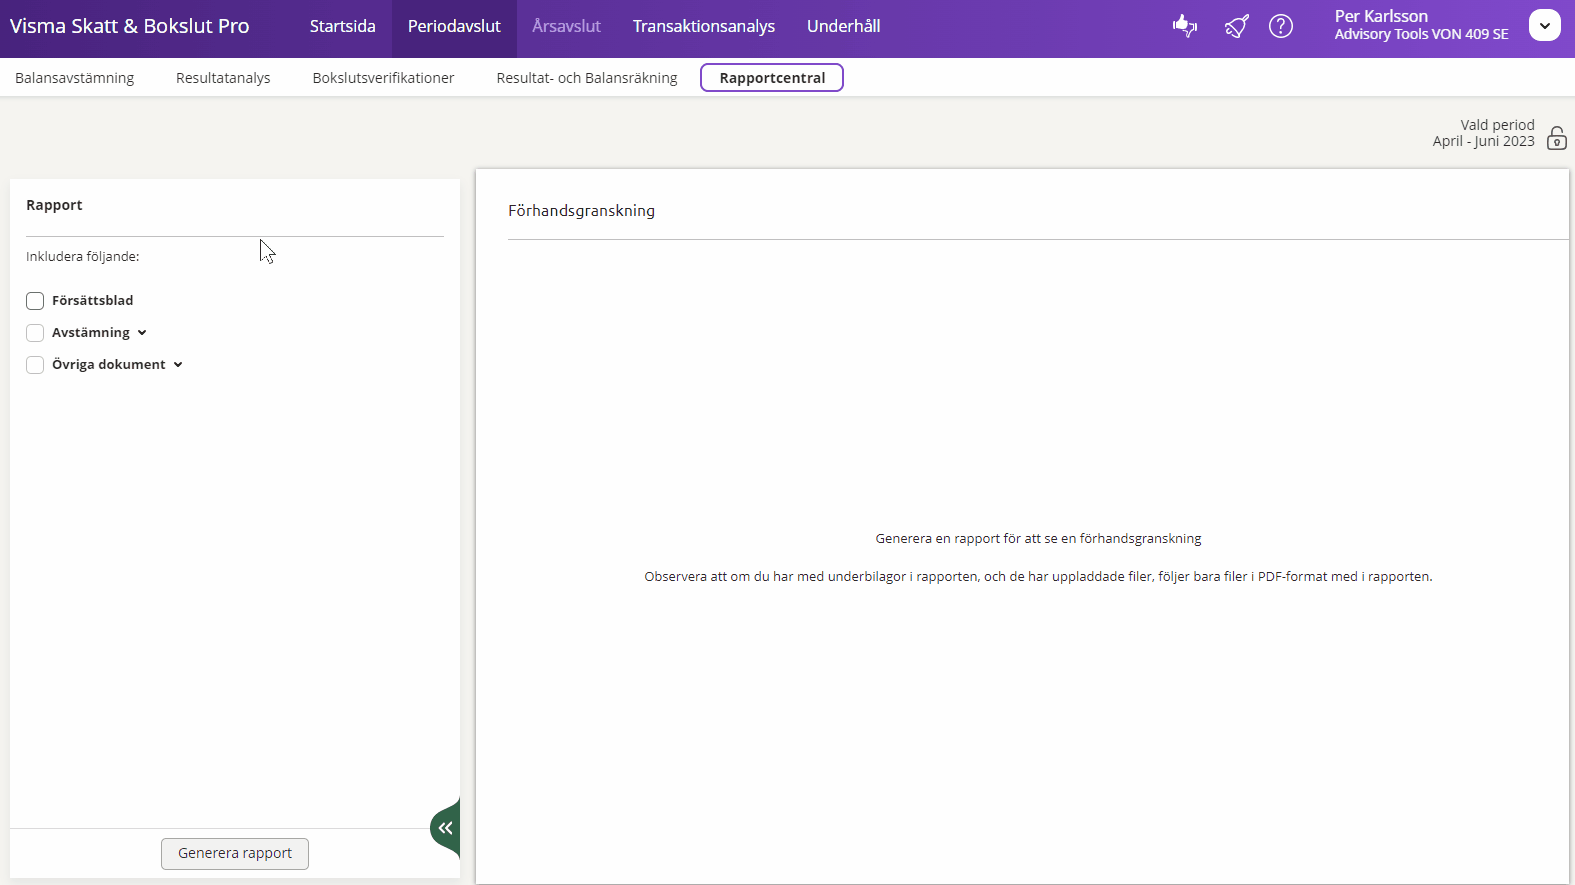Collapse the report panel with double-arrow icon

[446, 828]
